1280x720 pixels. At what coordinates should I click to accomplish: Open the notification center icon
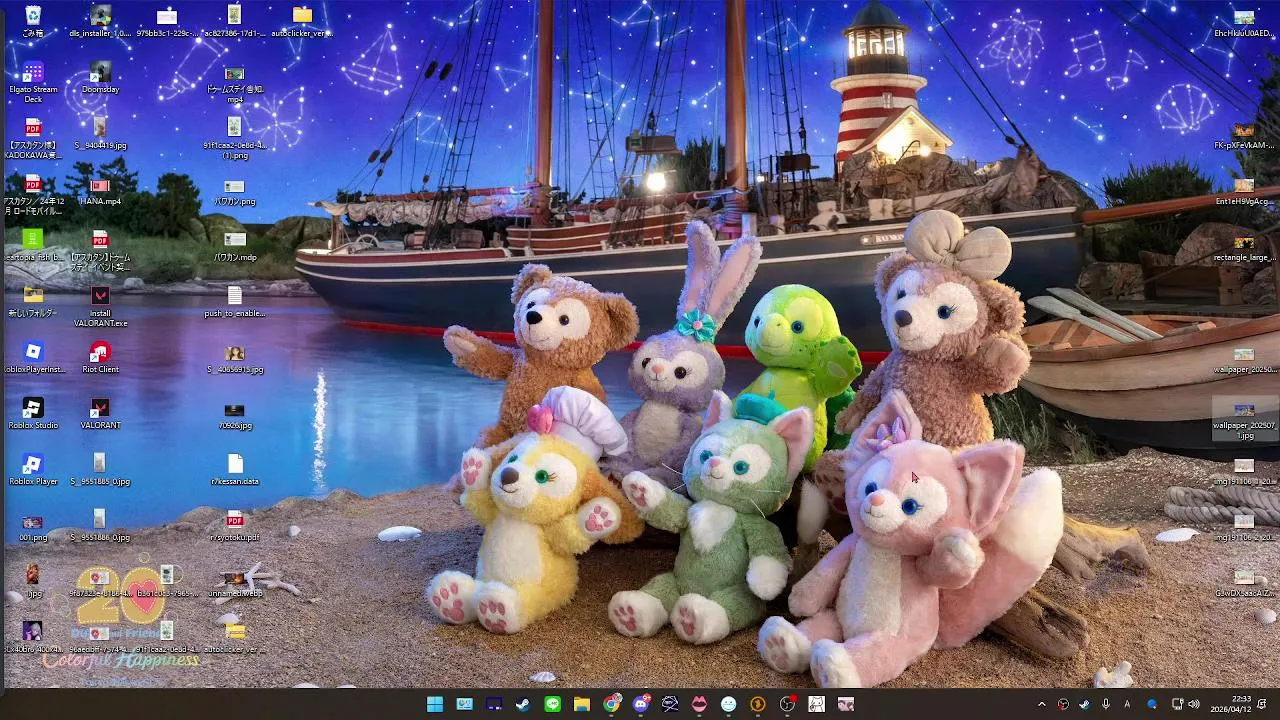tap(1263, 704)
